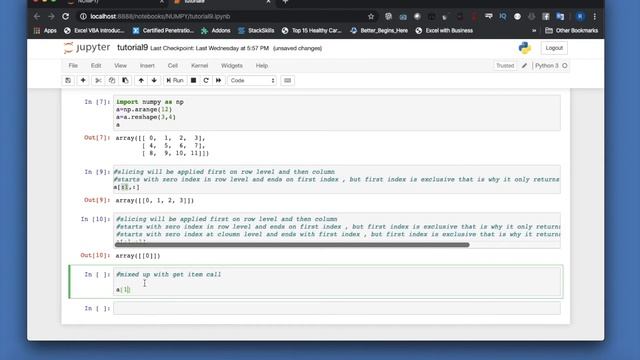This screenshot has width=640, height=360.
Task: Click the Out[9] array output text
Action: 155,200
